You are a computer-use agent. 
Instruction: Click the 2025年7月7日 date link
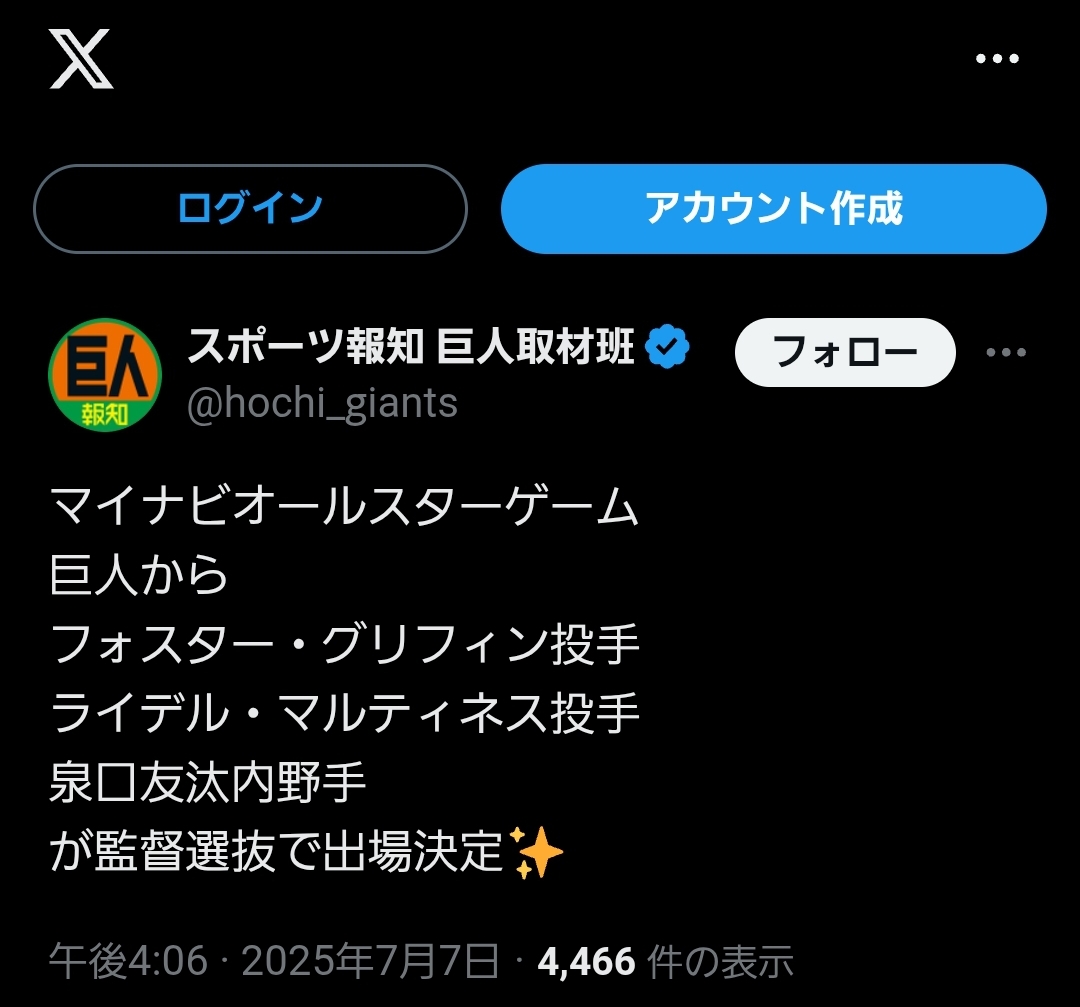point(371,960)
